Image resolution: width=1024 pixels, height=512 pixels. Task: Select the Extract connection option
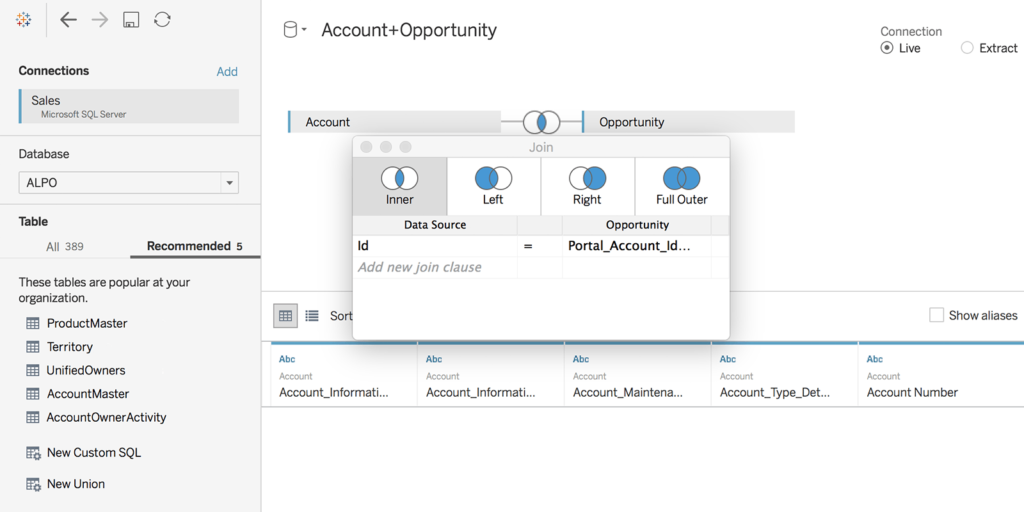[x=967, y=48]
